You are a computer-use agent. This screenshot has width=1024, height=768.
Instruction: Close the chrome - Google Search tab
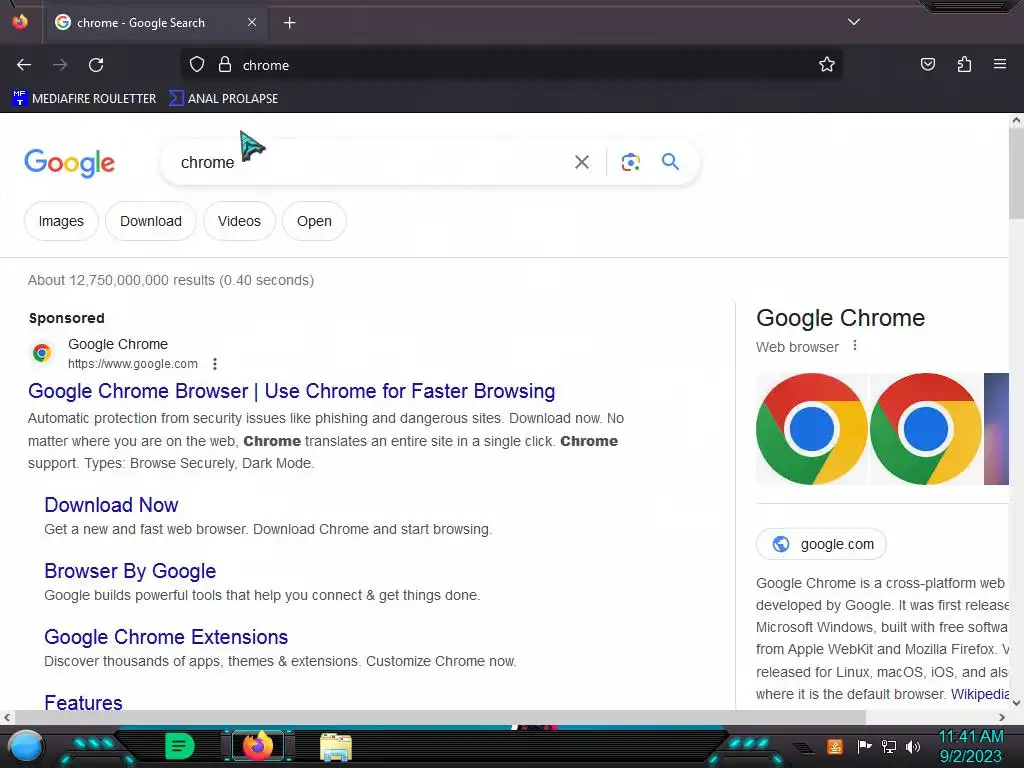[x=252, y=22]
